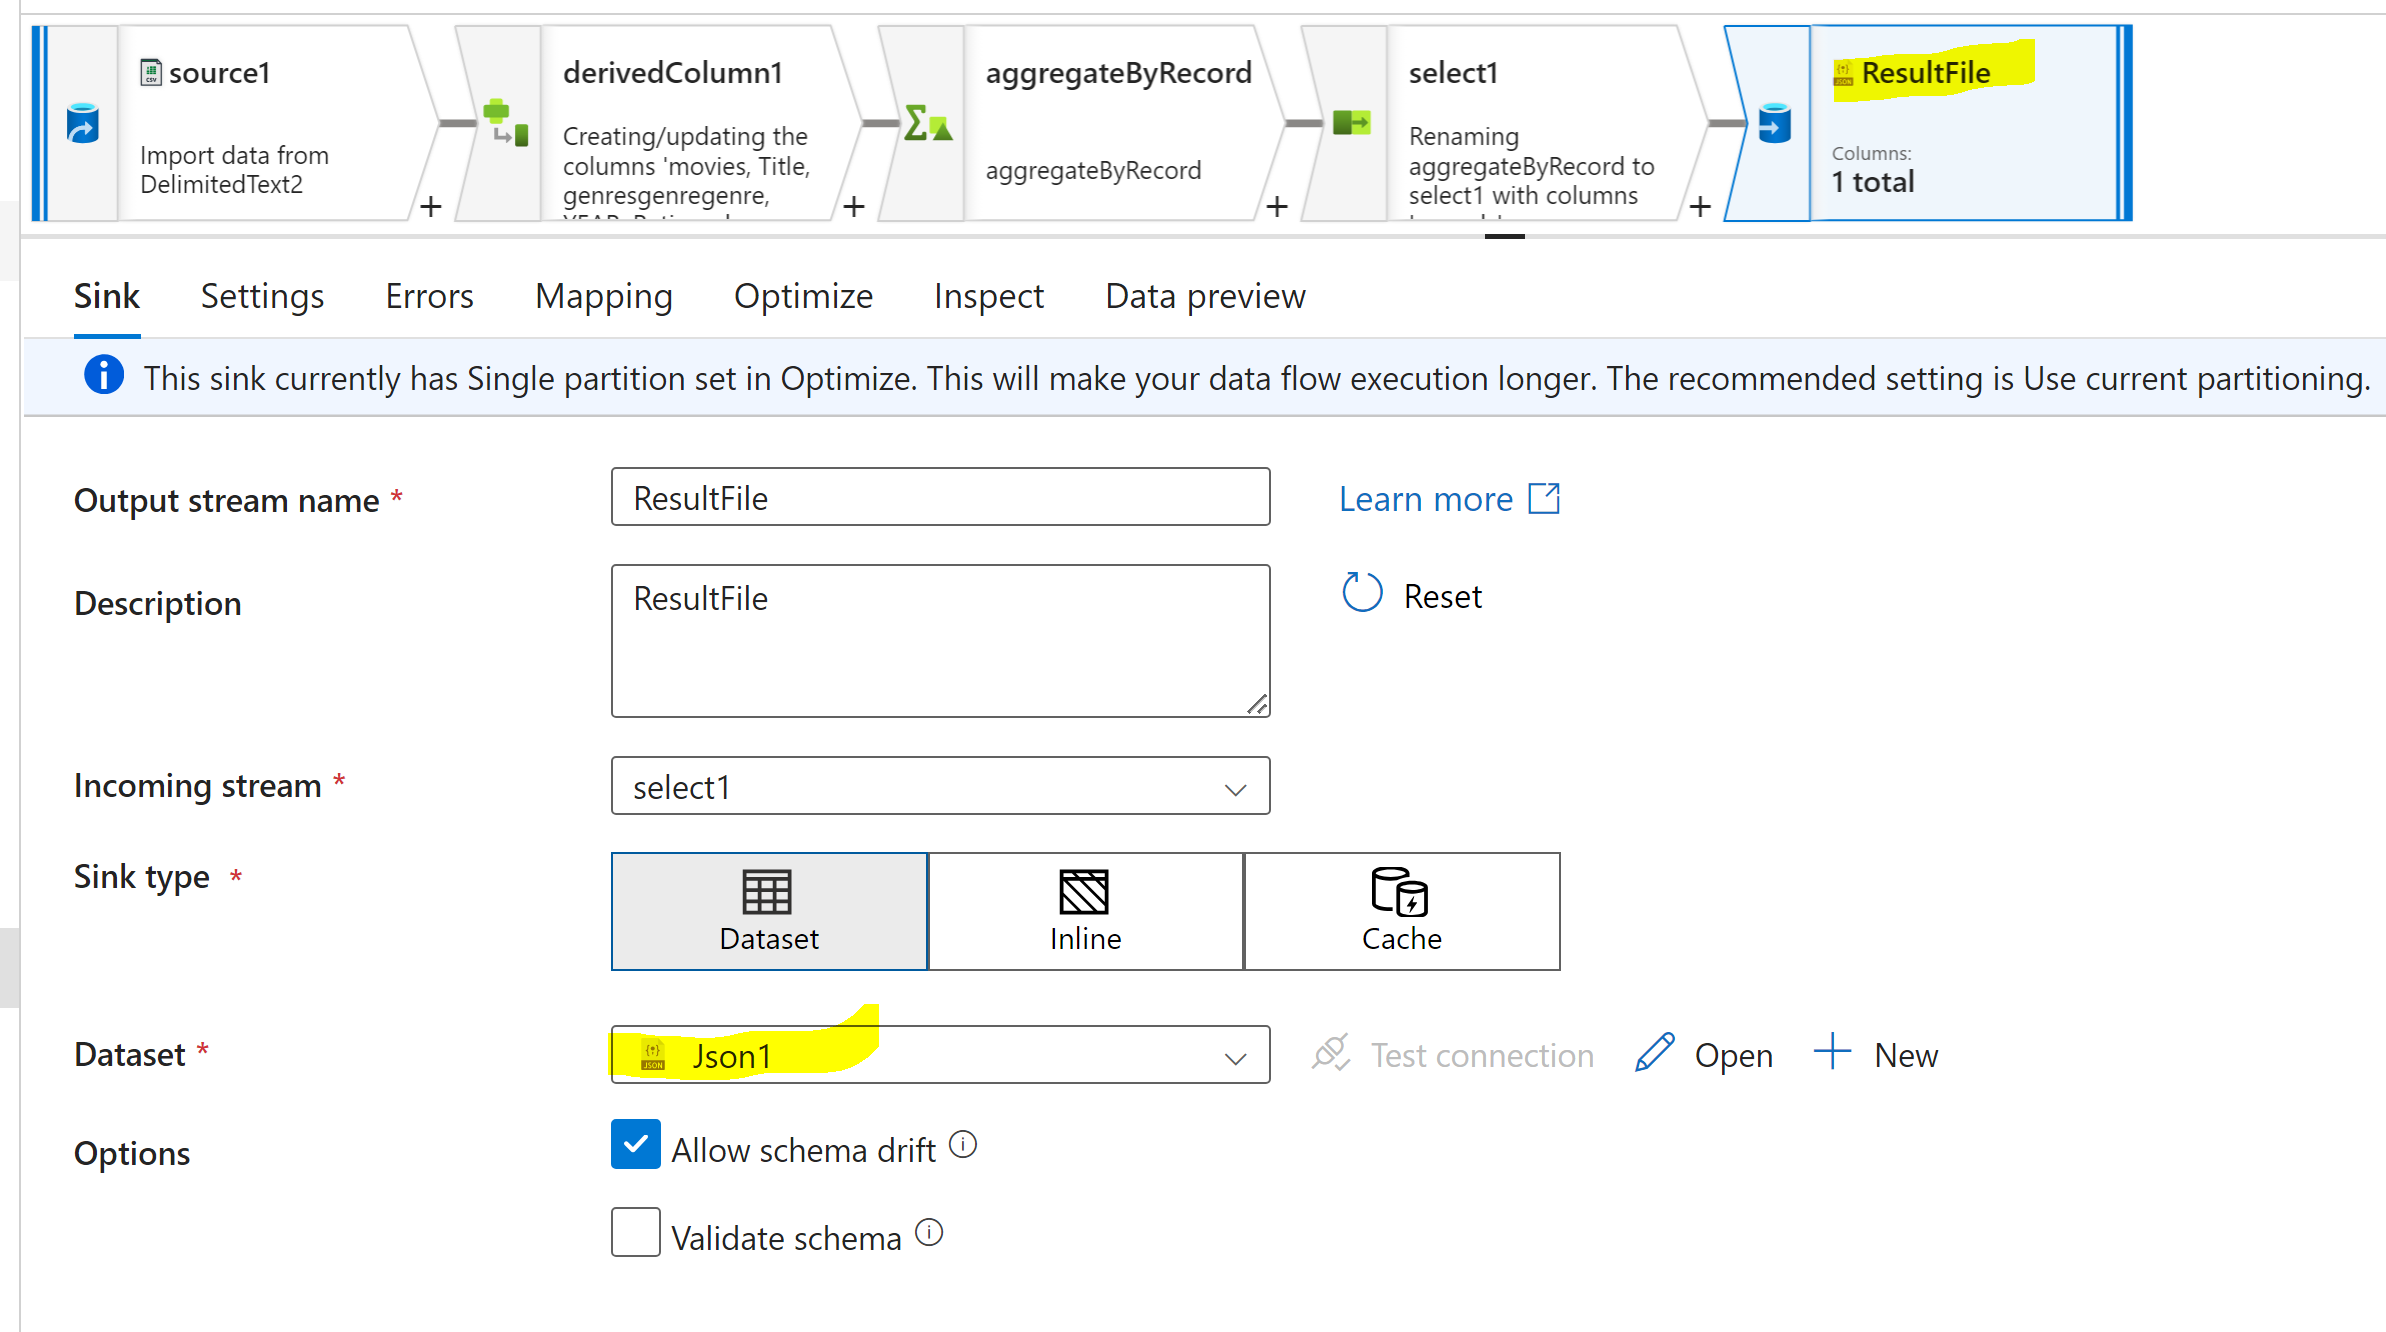Click the derivedColumn1 transformation icon
The height and width of the screenshot is (1332, 2386).
(506, 123)
